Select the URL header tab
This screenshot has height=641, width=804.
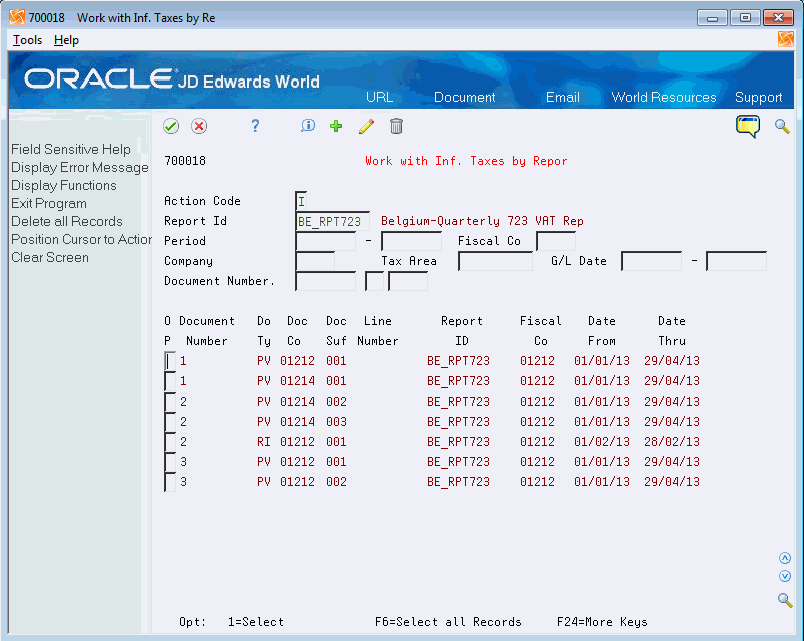click(379, 97)
